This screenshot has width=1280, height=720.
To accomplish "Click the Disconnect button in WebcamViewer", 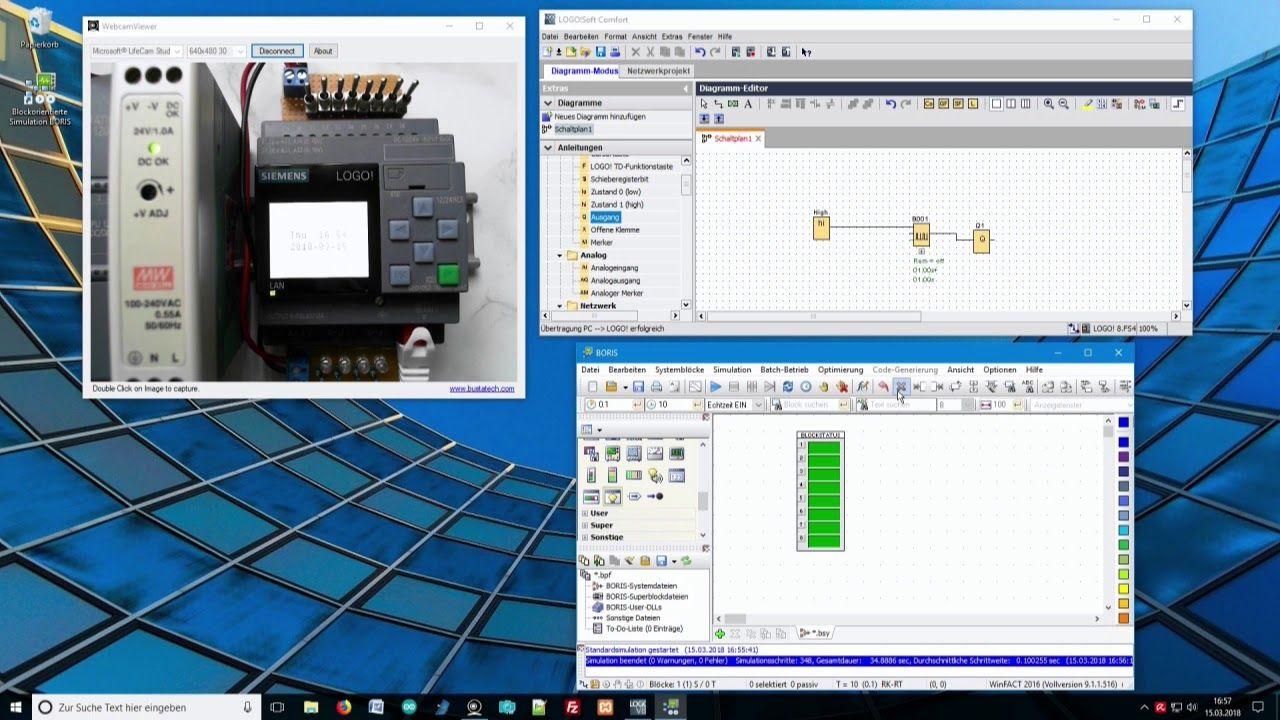I will [277, 51].
